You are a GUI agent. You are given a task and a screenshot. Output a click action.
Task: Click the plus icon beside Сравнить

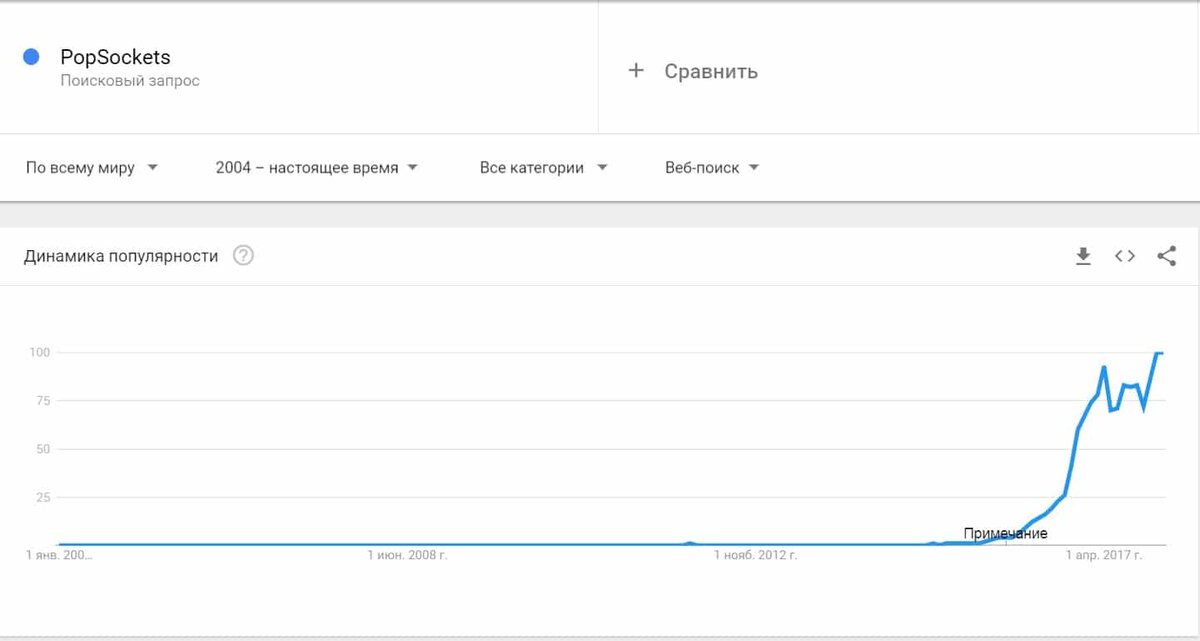coord(635,71)
